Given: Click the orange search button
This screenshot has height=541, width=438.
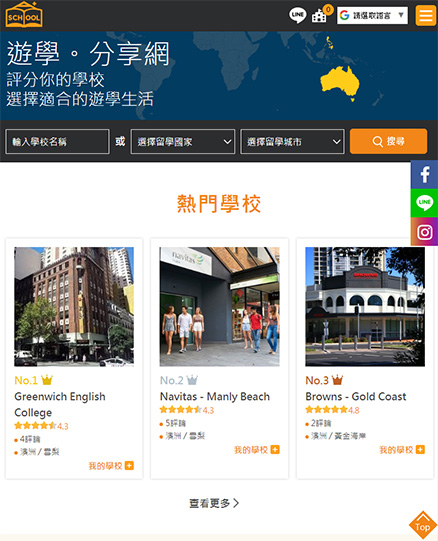Looking at the screenshot, I should (388, 141).
